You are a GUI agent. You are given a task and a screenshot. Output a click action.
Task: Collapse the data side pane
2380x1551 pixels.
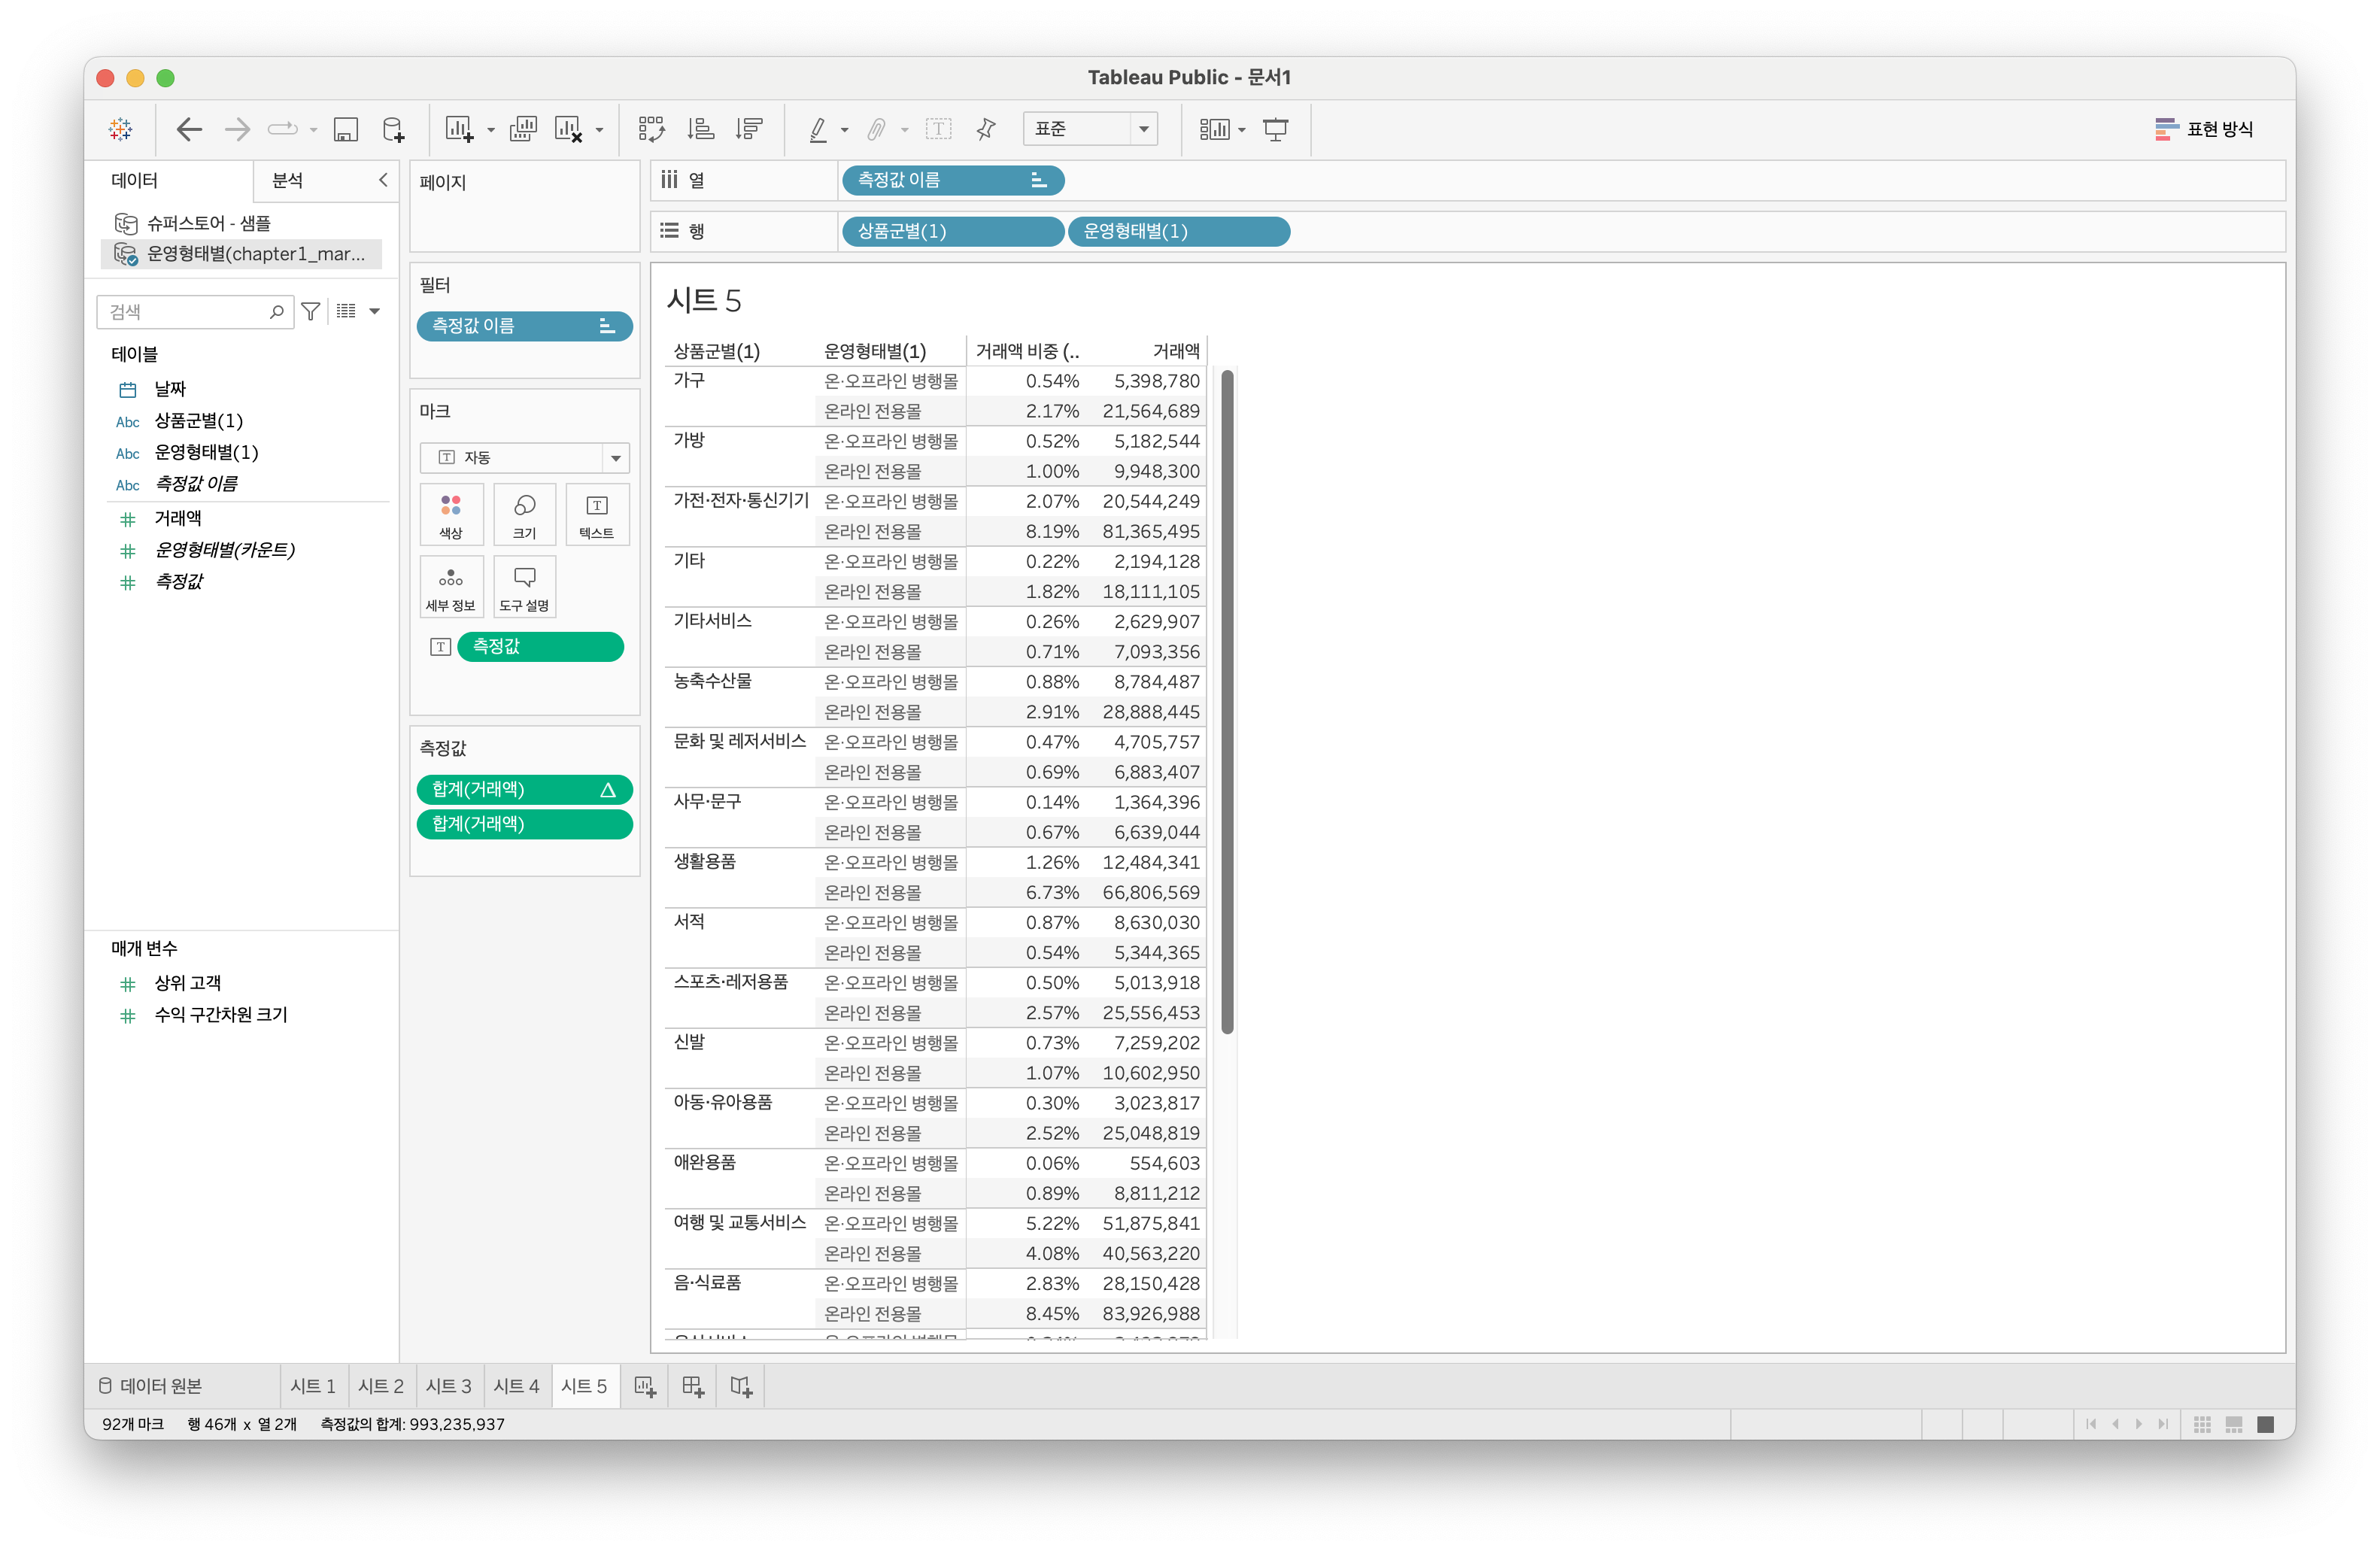coord(382,180)
